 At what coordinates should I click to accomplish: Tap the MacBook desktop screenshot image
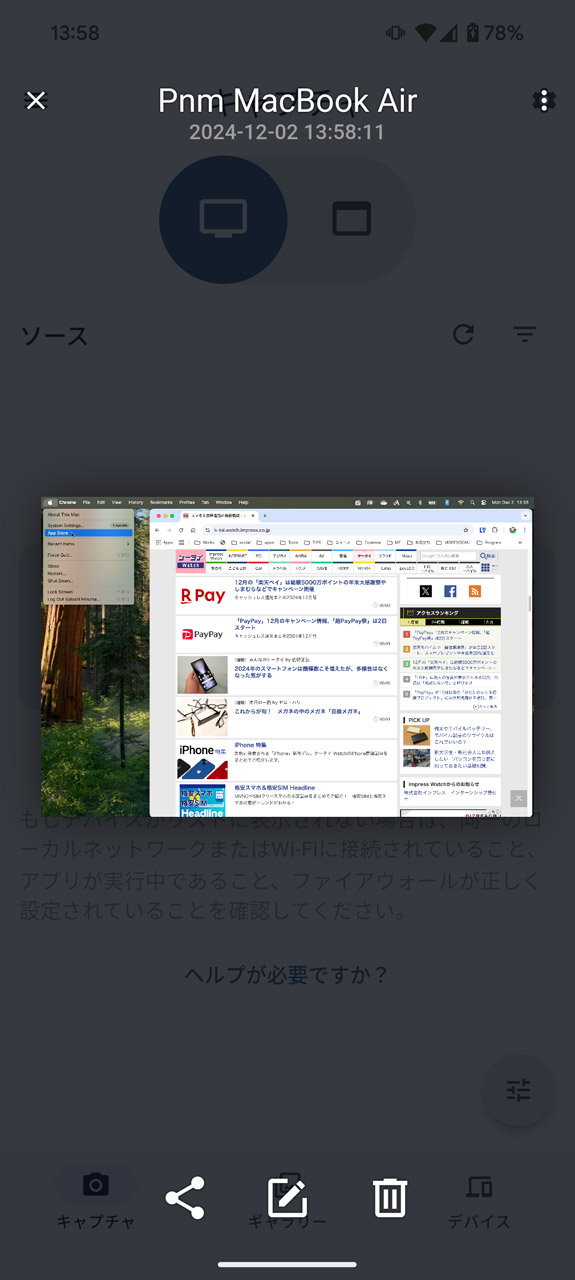click(x=287, y=657)
